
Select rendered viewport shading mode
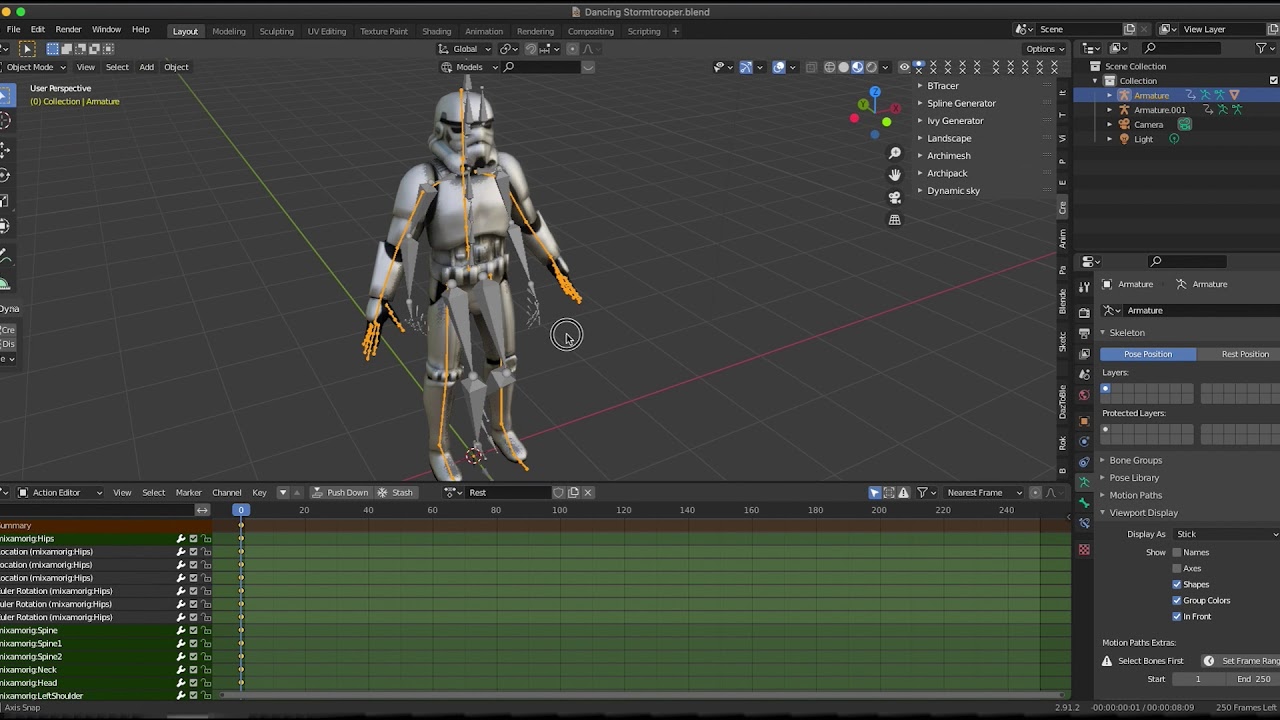(871, 67)
